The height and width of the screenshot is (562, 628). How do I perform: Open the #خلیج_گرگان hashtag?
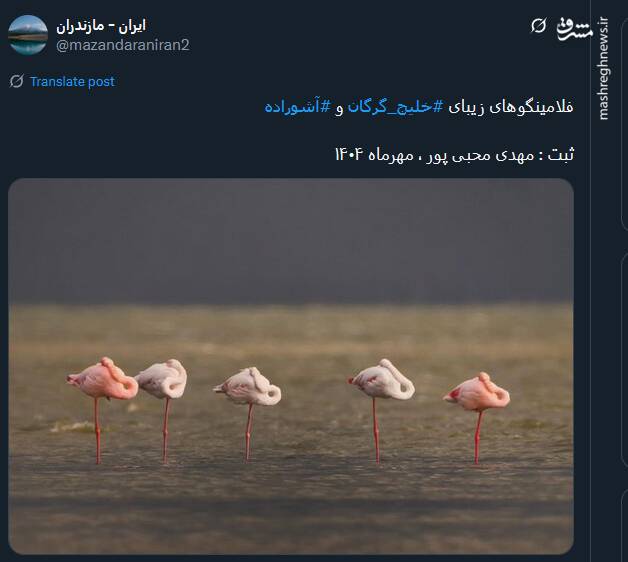[396, 107]
